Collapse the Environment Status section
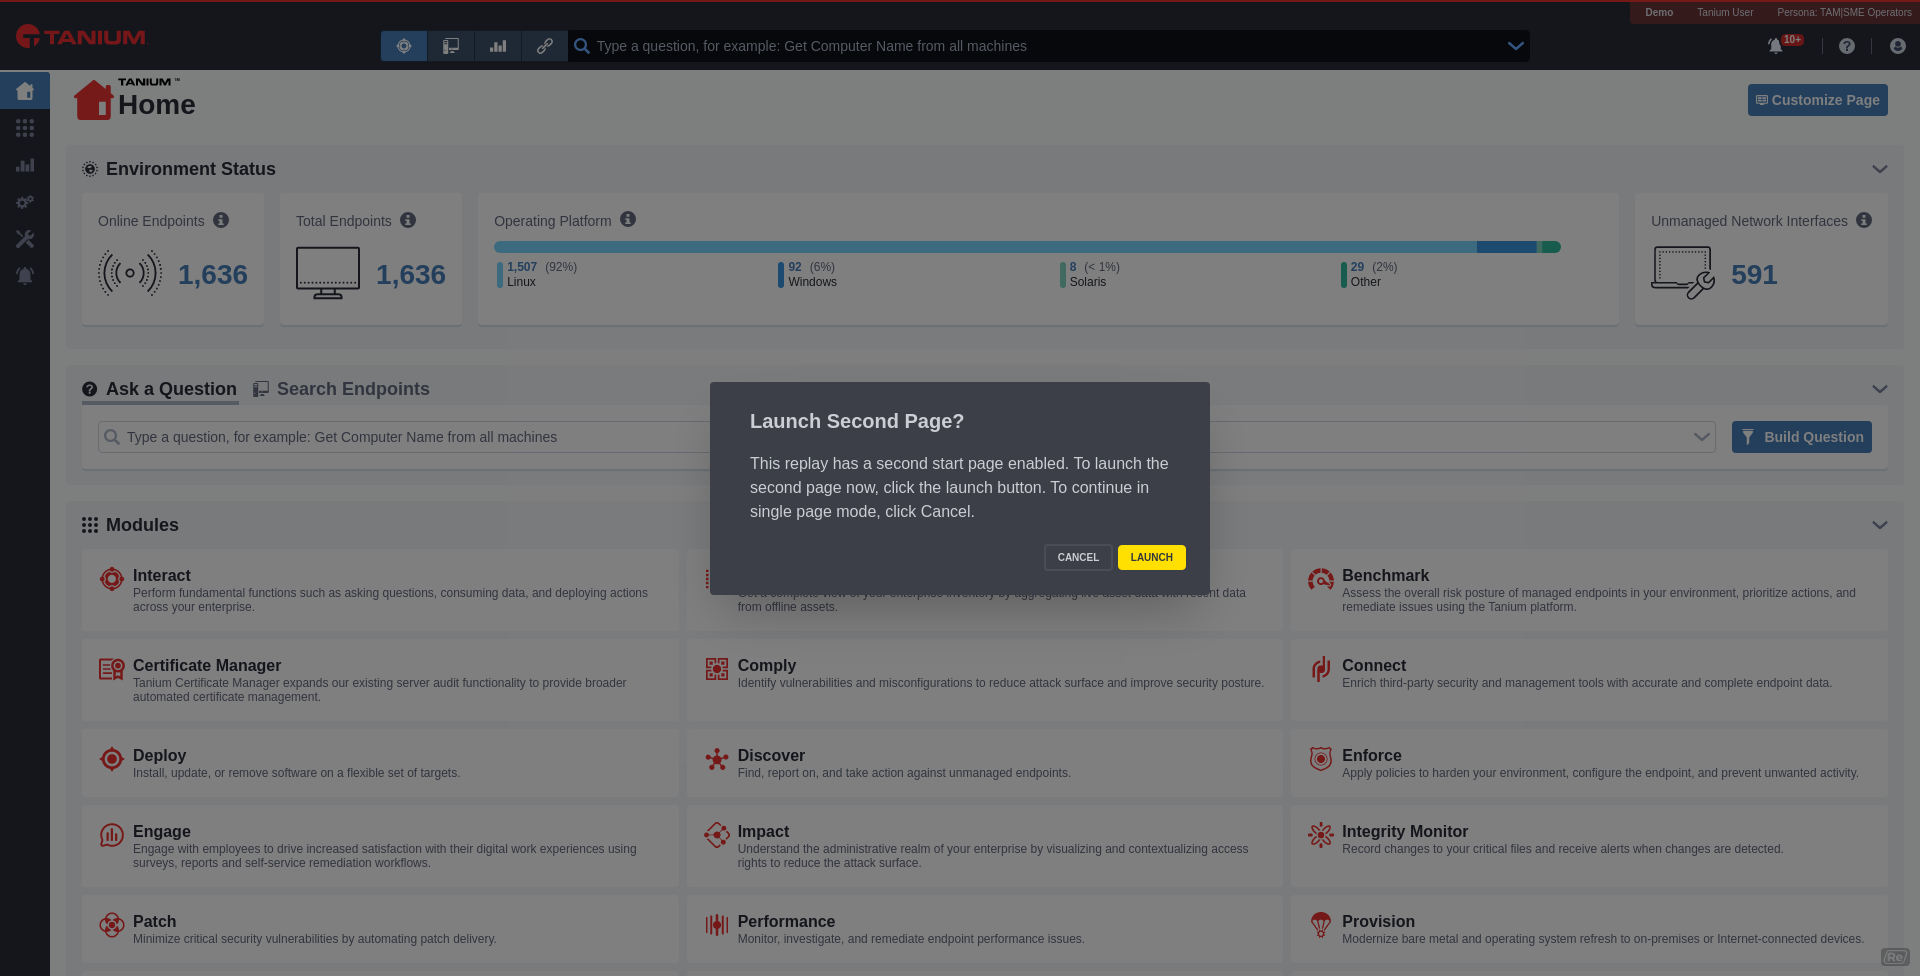1920x976 pixels. coord(1879,169)
